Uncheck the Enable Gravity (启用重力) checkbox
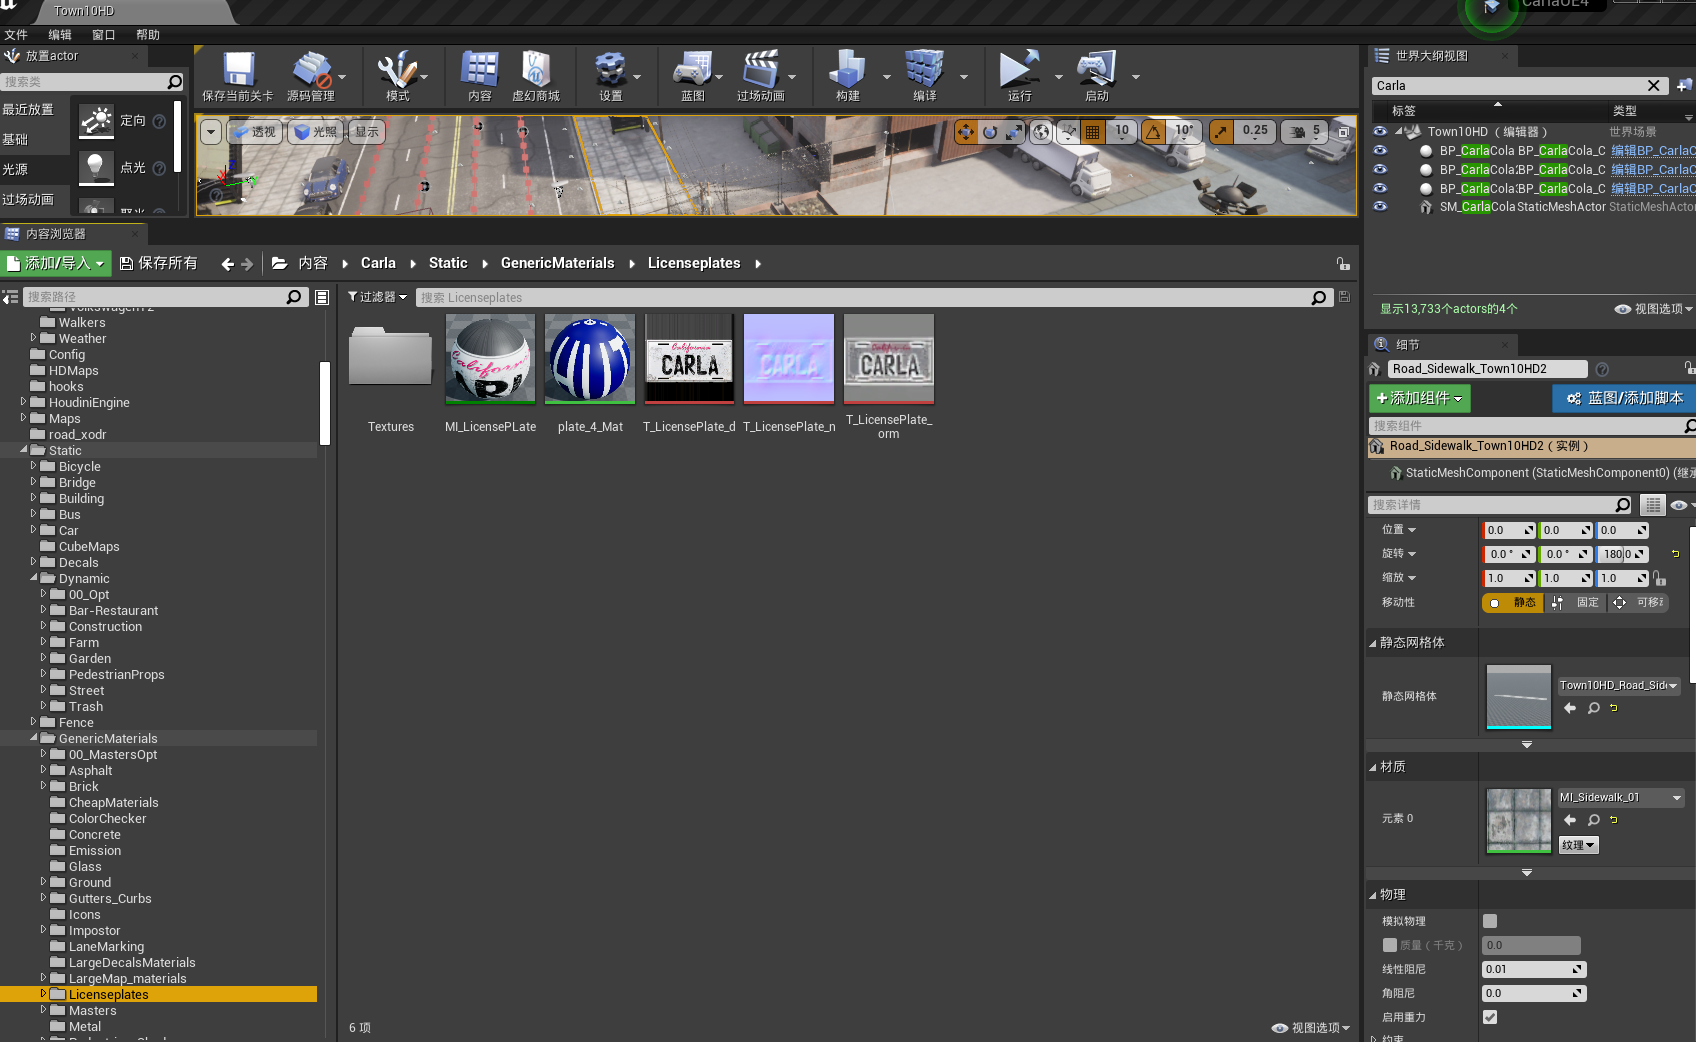The height and width of the screenshot is (1042, 1696). tap(1490, 1017)
